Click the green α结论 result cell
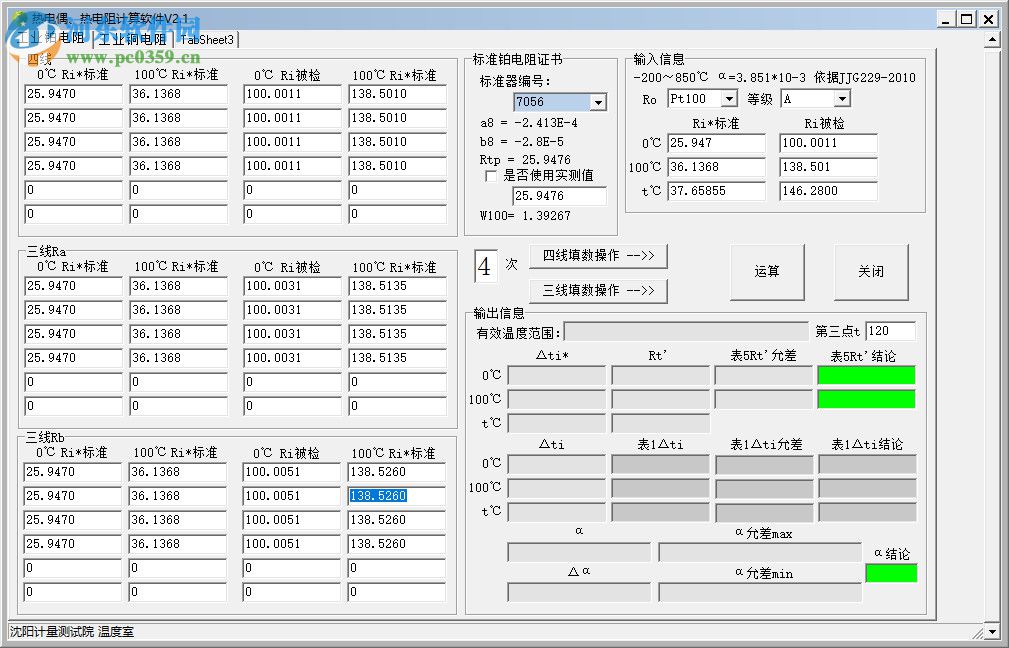This screenshot has height=648, width=1009. (889, 572)
